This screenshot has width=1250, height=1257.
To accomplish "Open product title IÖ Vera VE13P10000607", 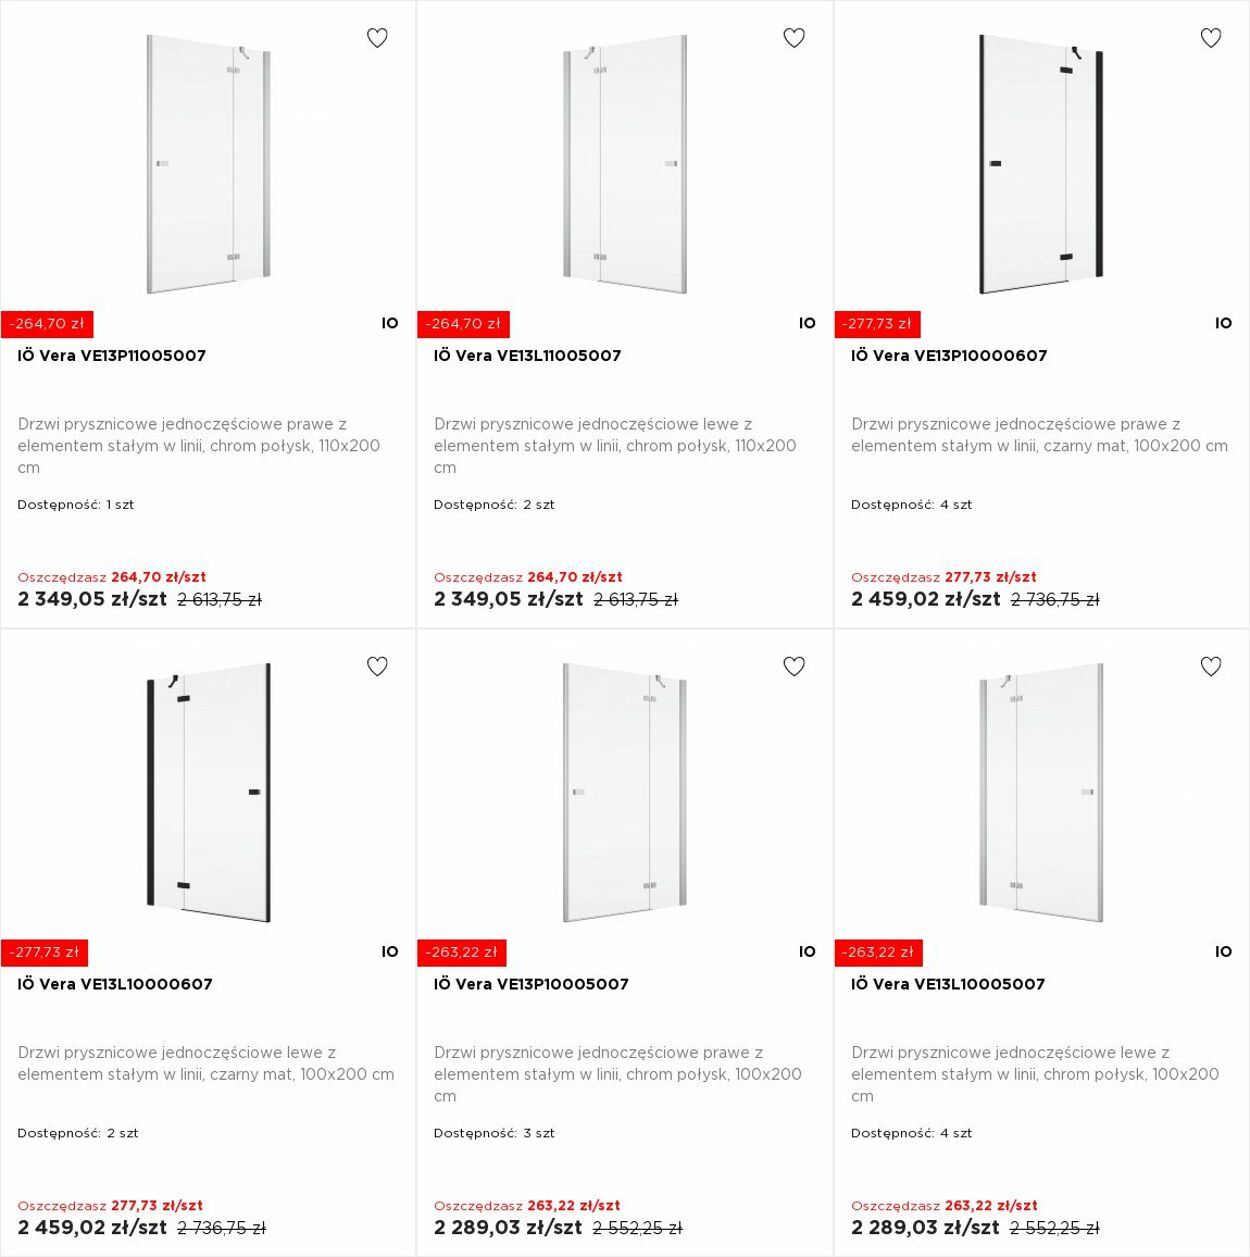I will (949, 355).
